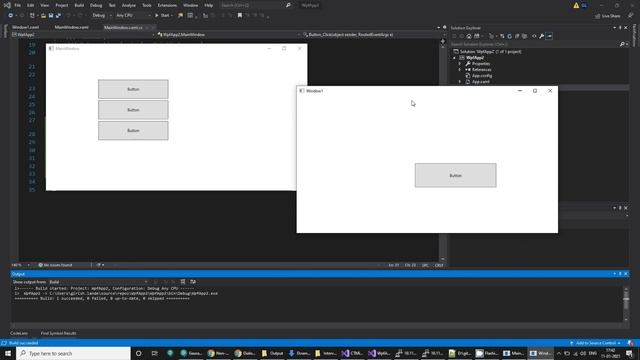The height and width of the screenshot is (360, 640).
Task: Open the editor zoom percentage dropdown
Action: (20, 265)
